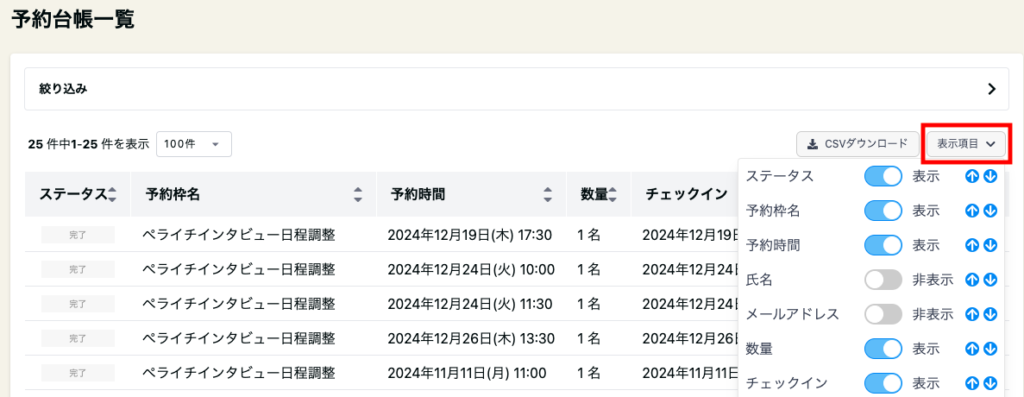Move ステータス item down with arrow icon
Viewport: 1024px width, 397px height.
(x=990, y=176)
